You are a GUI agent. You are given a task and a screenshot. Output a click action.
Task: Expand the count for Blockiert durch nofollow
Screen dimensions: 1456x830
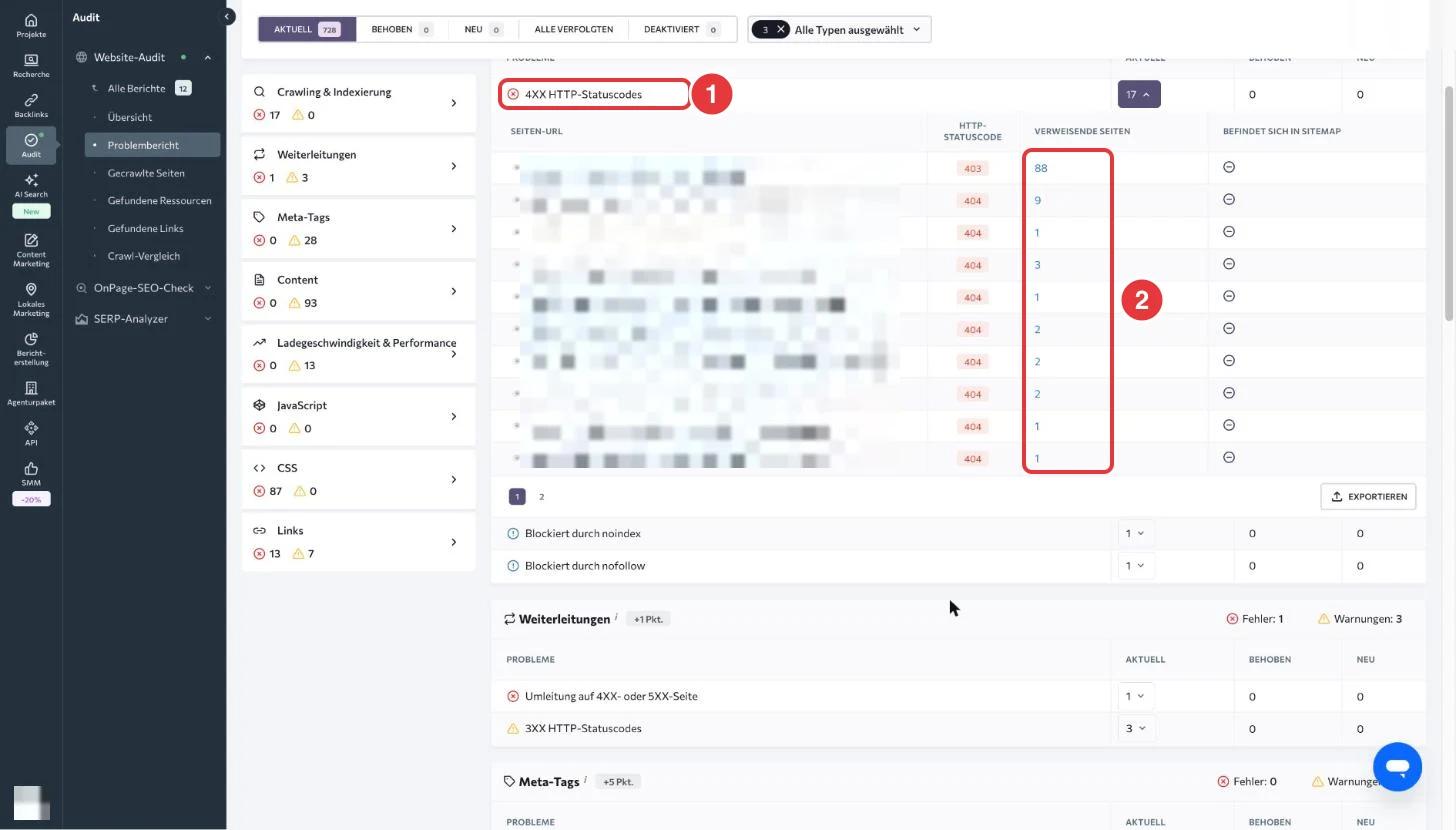click(1134, 566)
